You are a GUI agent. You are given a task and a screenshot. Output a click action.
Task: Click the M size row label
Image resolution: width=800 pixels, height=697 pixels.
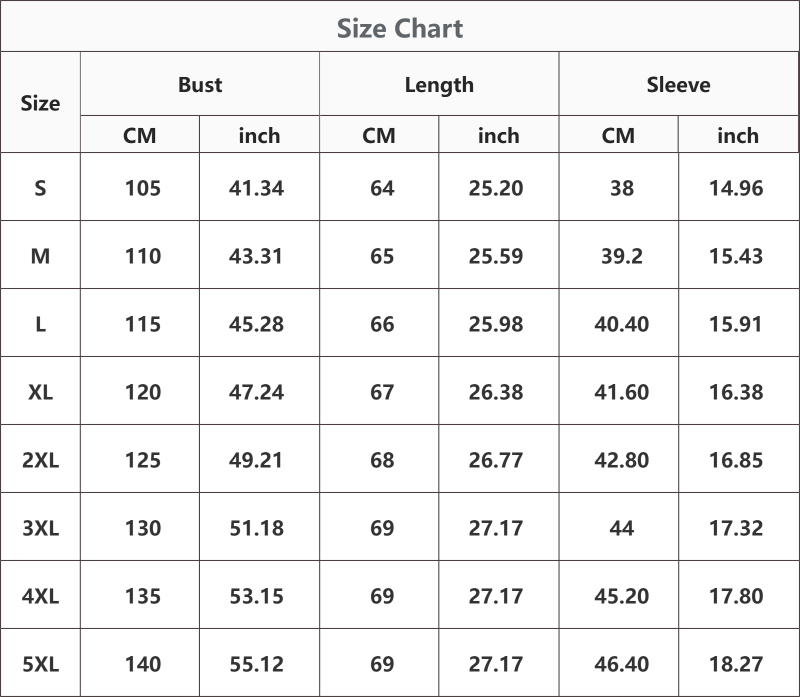click(x=40, y=256)
